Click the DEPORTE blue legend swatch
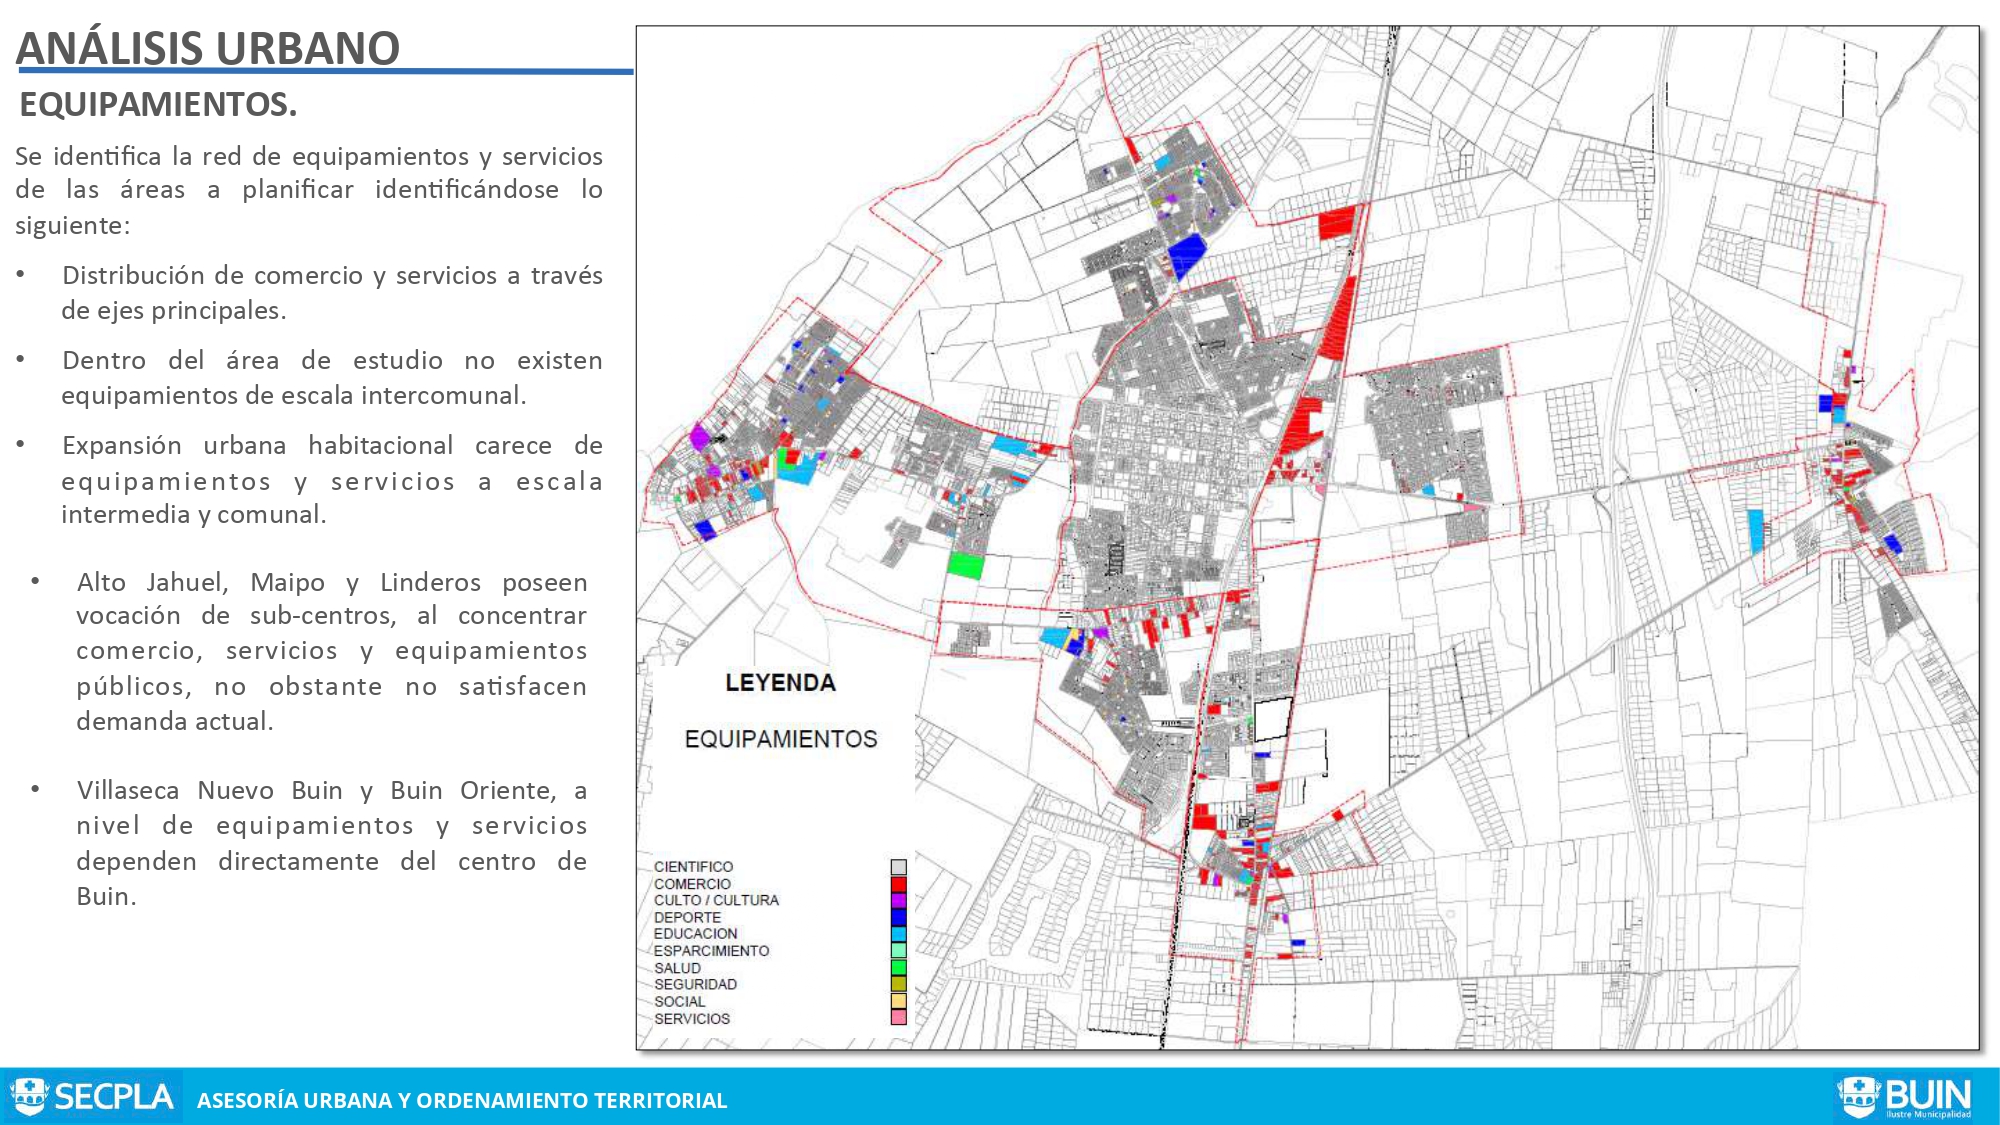Image resolution: width=2000 pixels, height=1125 pixels. click(898, 917)
